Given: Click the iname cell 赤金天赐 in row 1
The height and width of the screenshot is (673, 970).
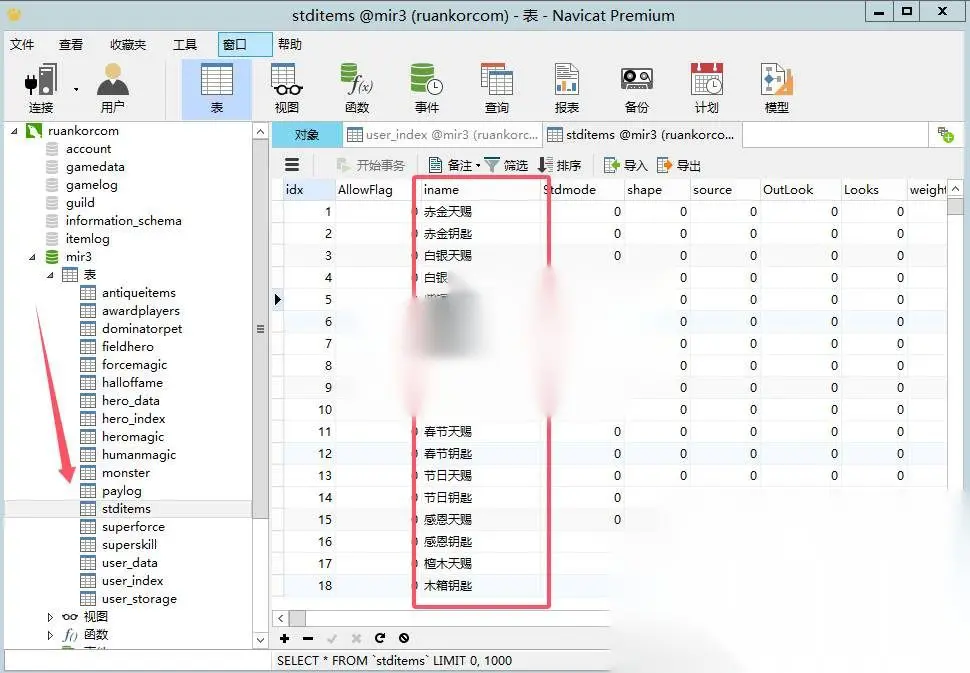Looking at the screenshot, I should 481,212.
